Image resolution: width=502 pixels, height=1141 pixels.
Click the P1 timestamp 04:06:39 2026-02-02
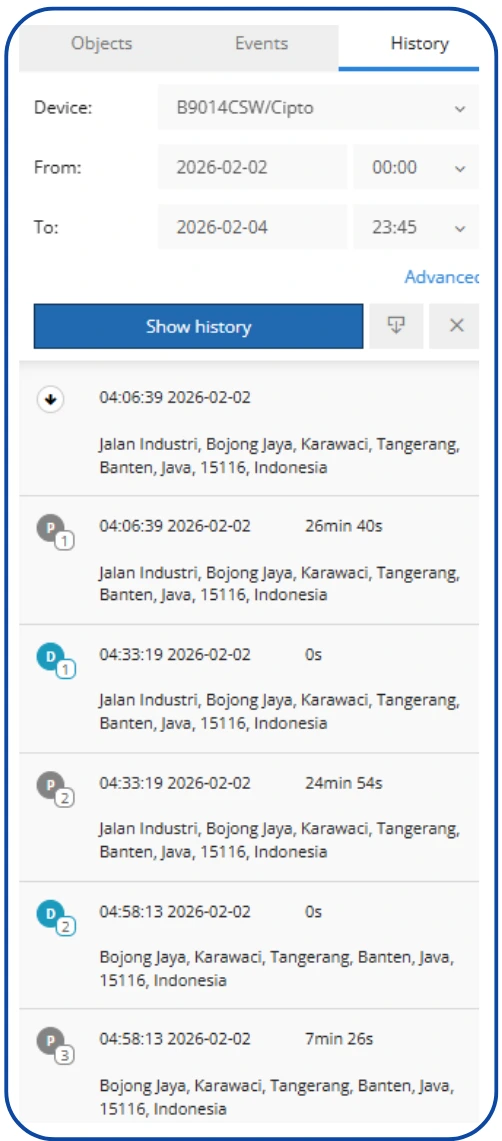click(175, 526)
